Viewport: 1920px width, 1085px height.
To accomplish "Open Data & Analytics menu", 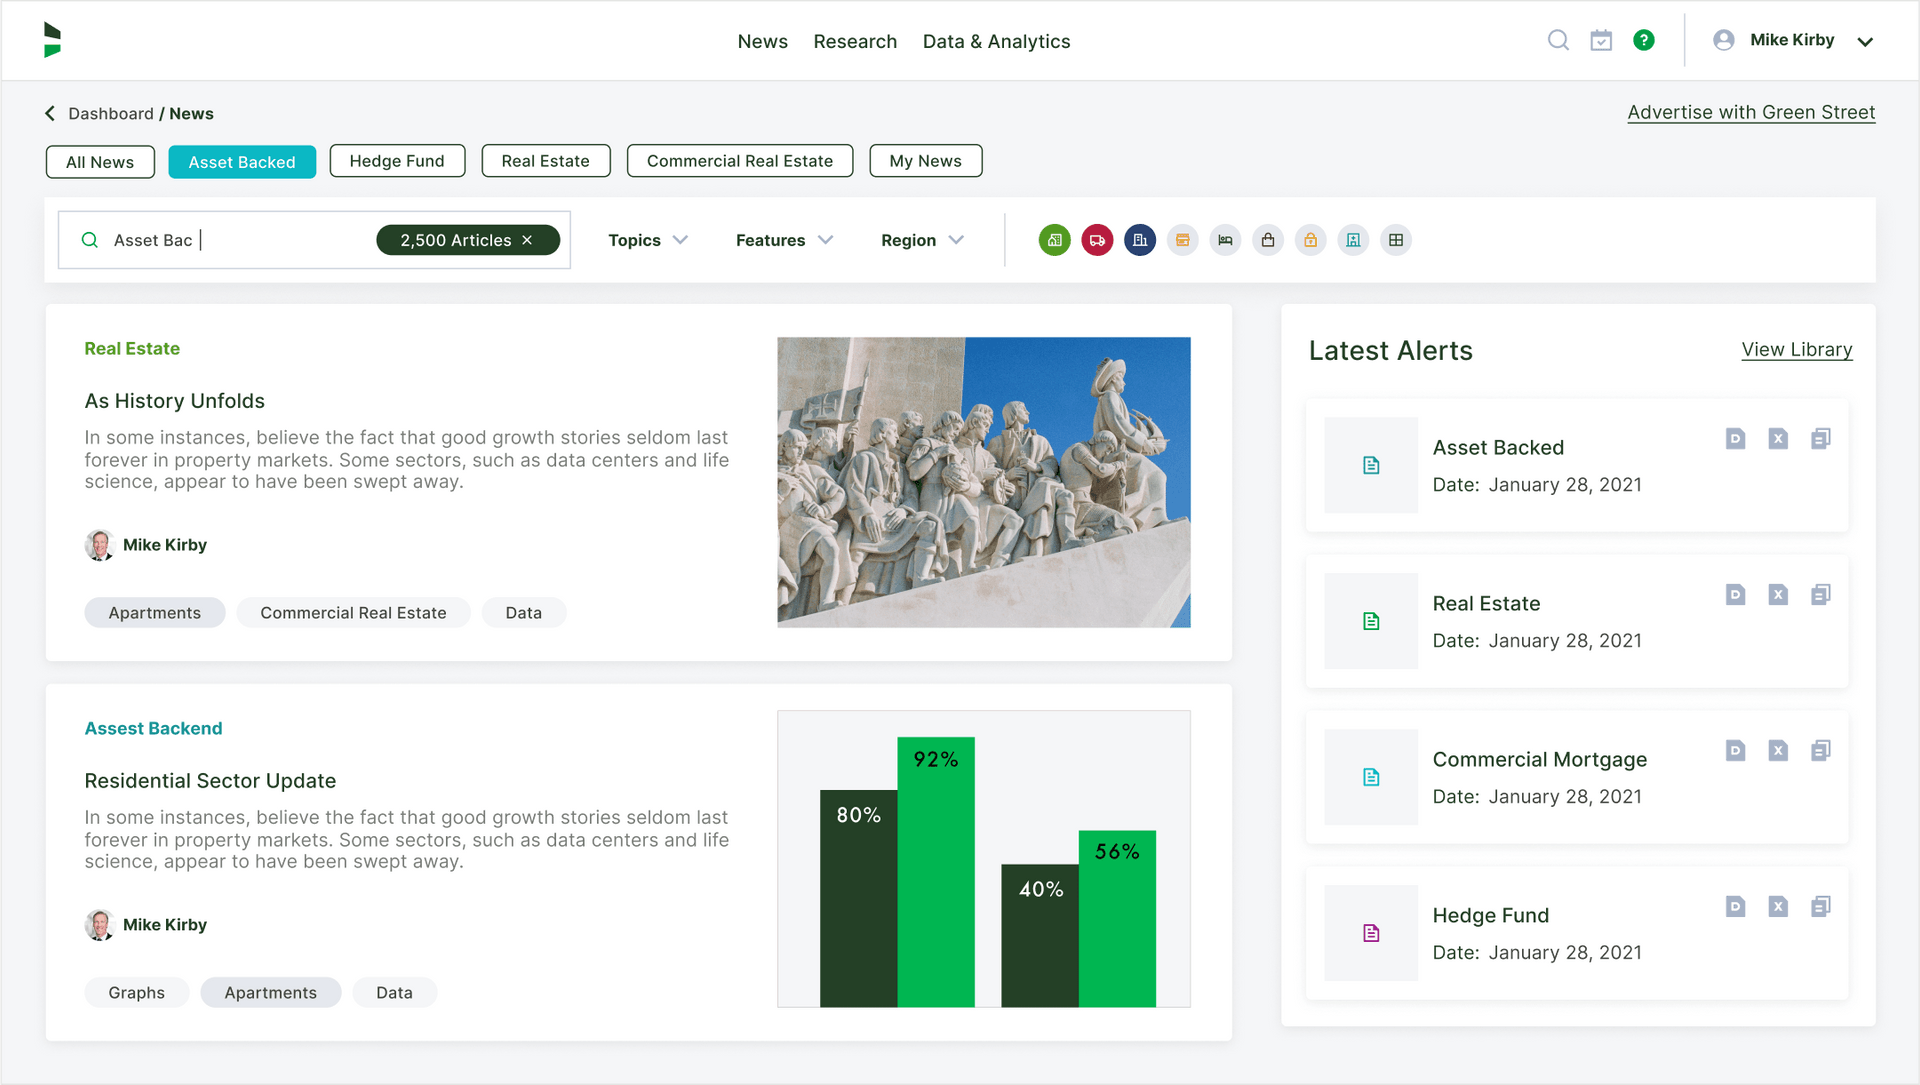I will coord(996,41).
